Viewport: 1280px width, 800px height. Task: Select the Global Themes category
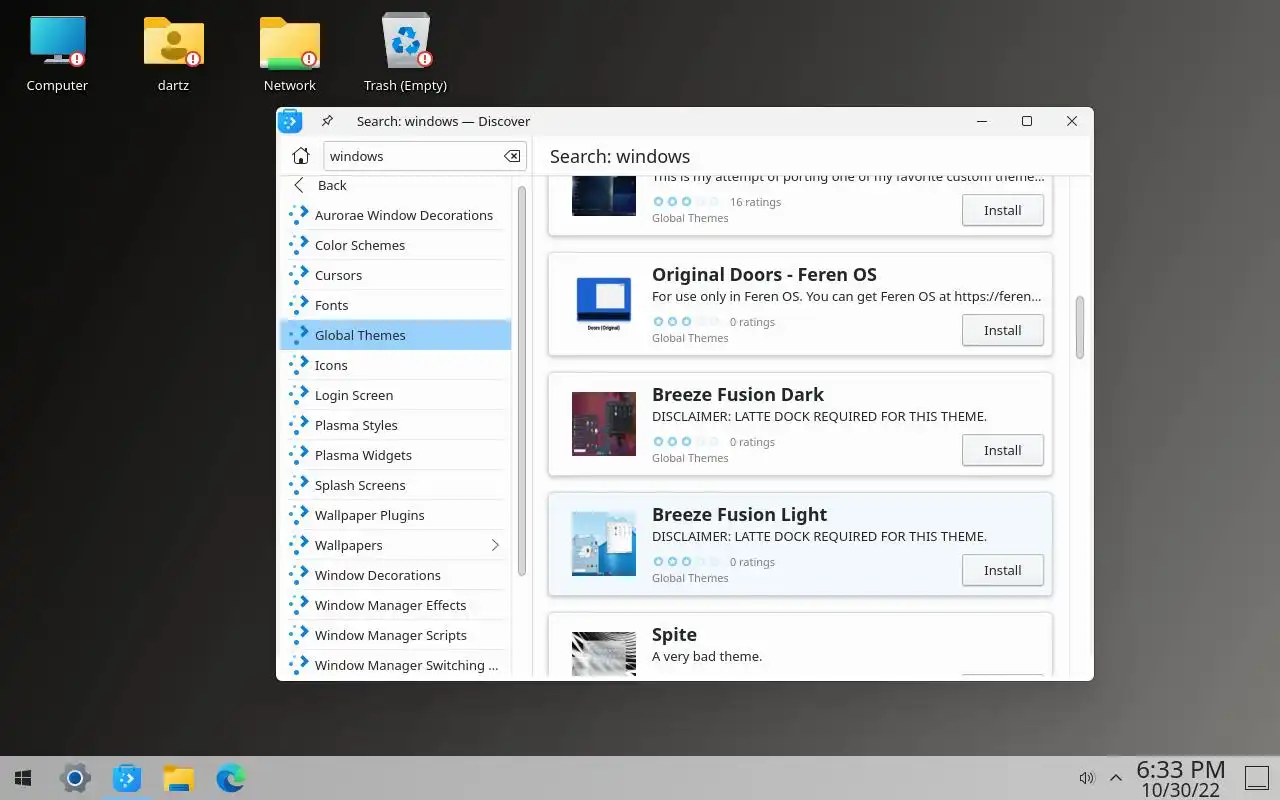pyautogui.click(x=396, y=335)
